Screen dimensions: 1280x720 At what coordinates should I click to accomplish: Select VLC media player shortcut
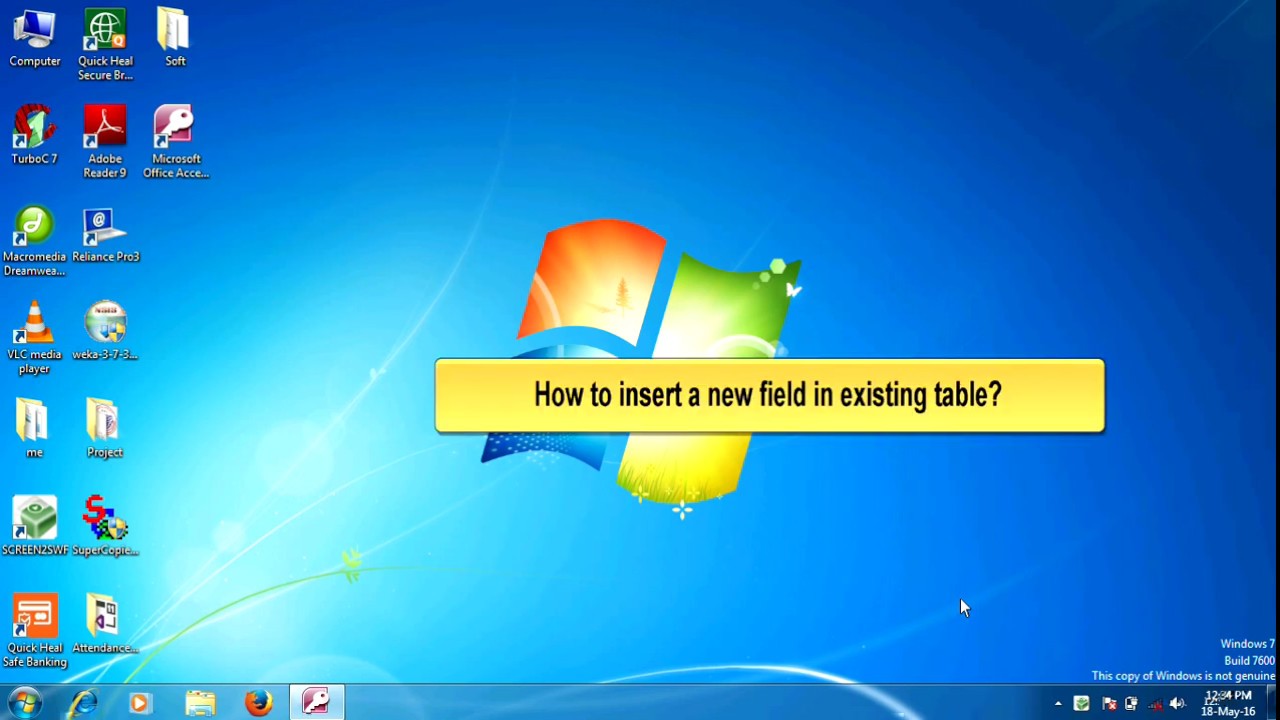point(35,338)
